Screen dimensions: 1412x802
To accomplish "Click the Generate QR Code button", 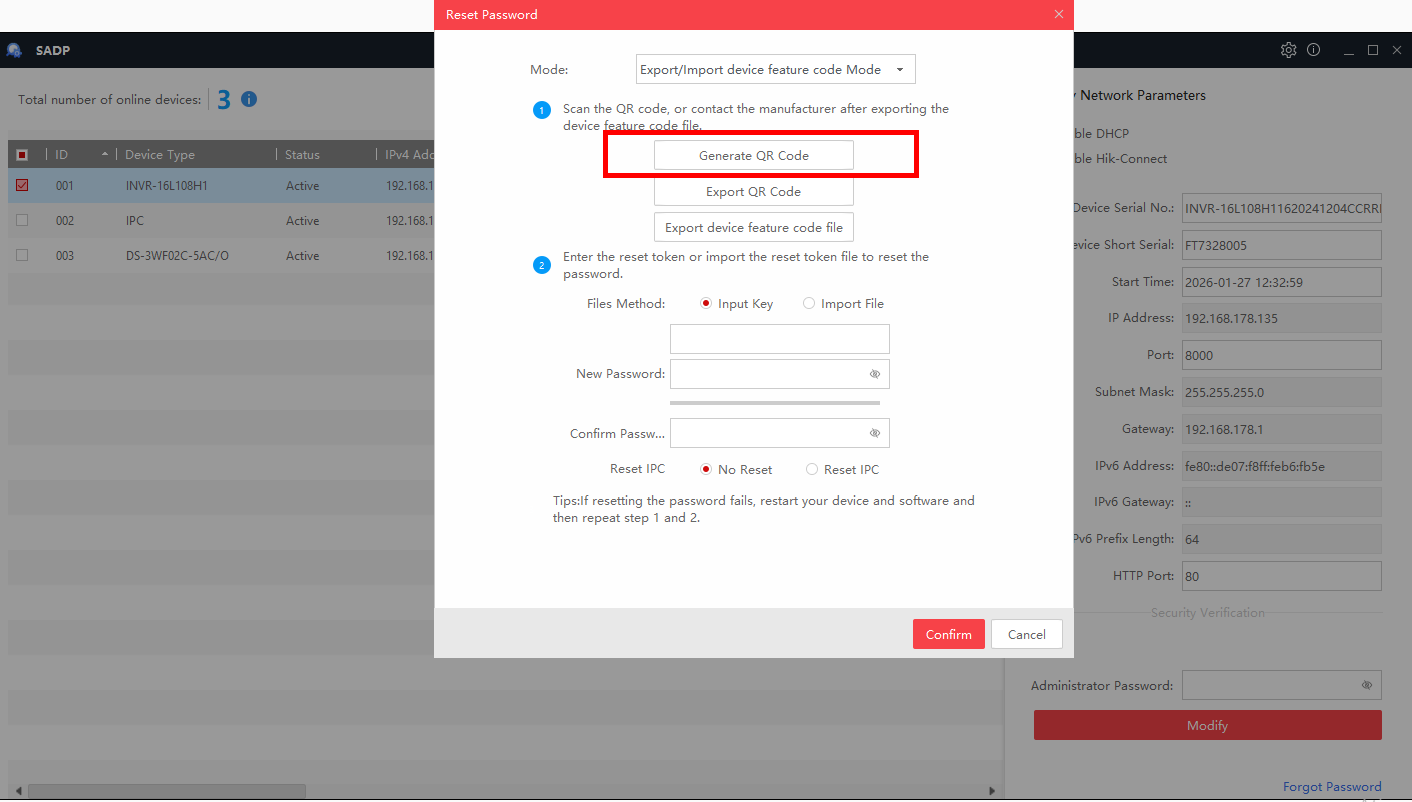I will click(x=753, y=155).
